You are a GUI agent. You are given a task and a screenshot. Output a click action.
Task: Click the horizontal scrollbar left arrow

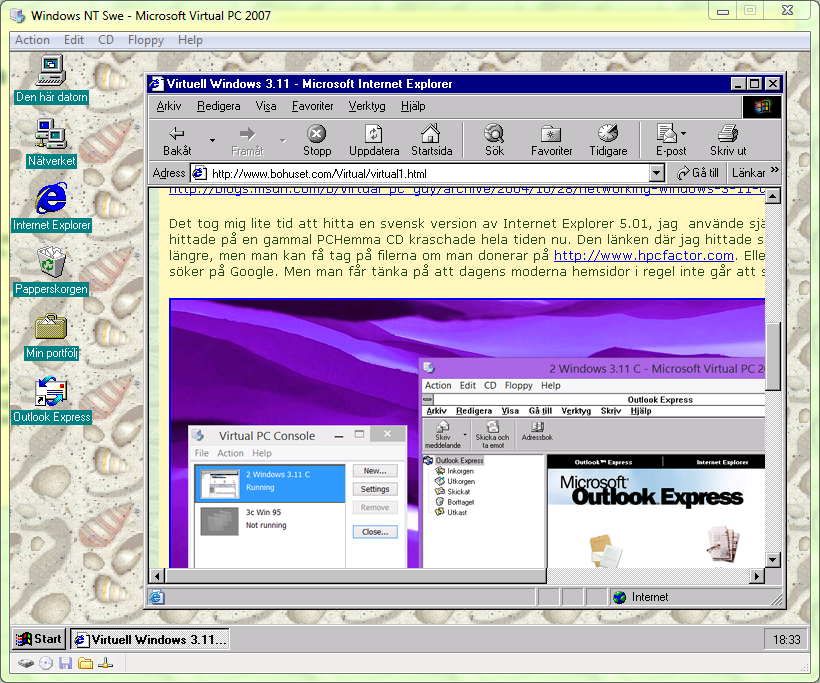point(157,576)
